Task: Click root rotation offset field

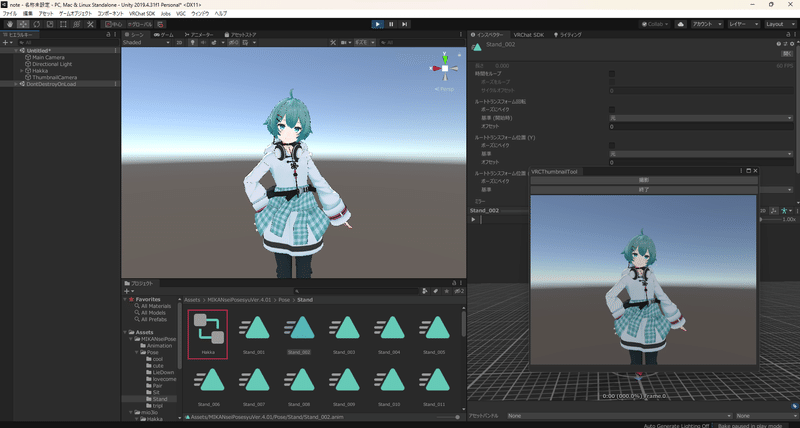Action: [701, 127]
